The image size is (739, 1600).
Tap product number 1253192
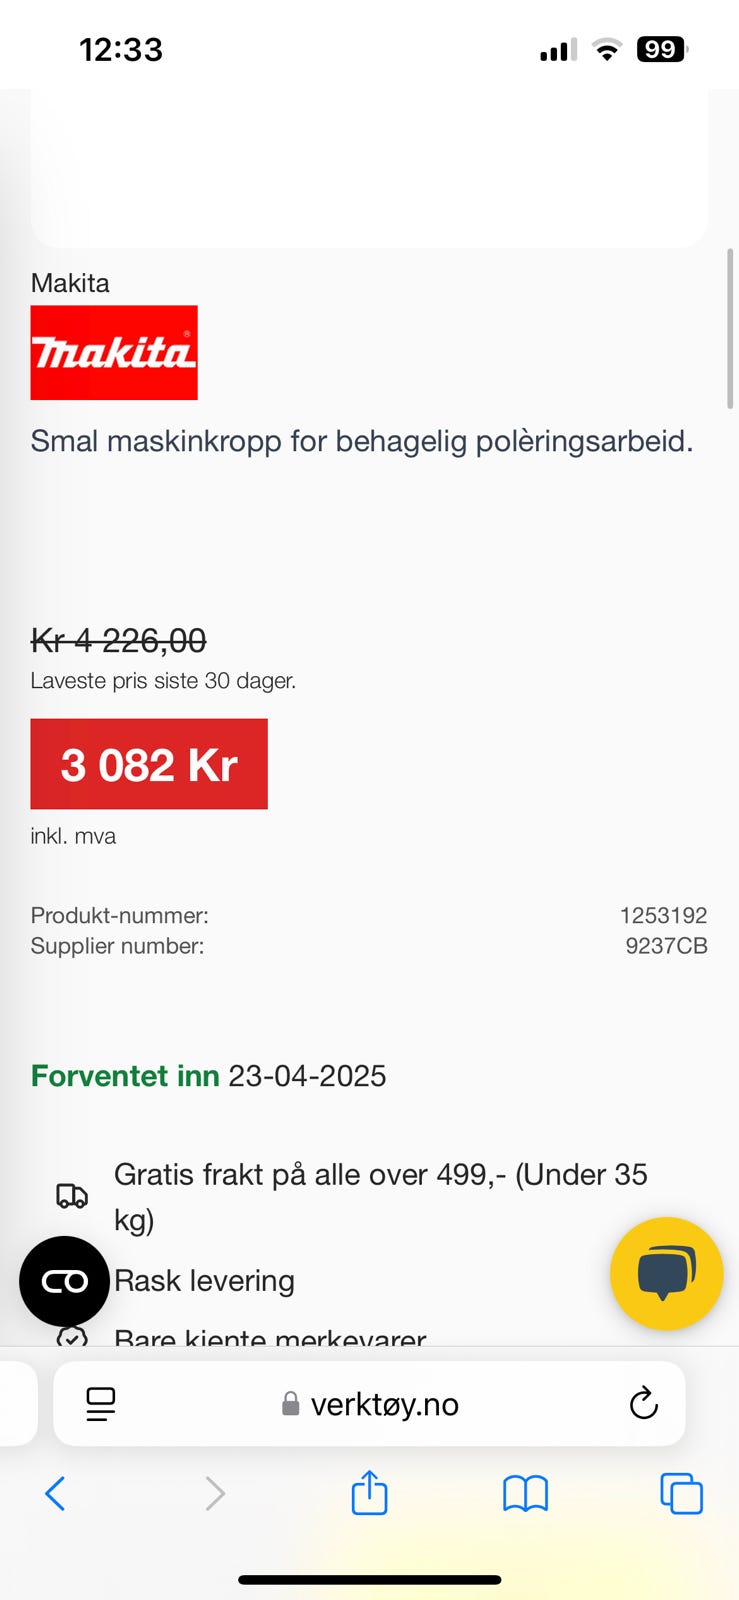pos(663,915)
